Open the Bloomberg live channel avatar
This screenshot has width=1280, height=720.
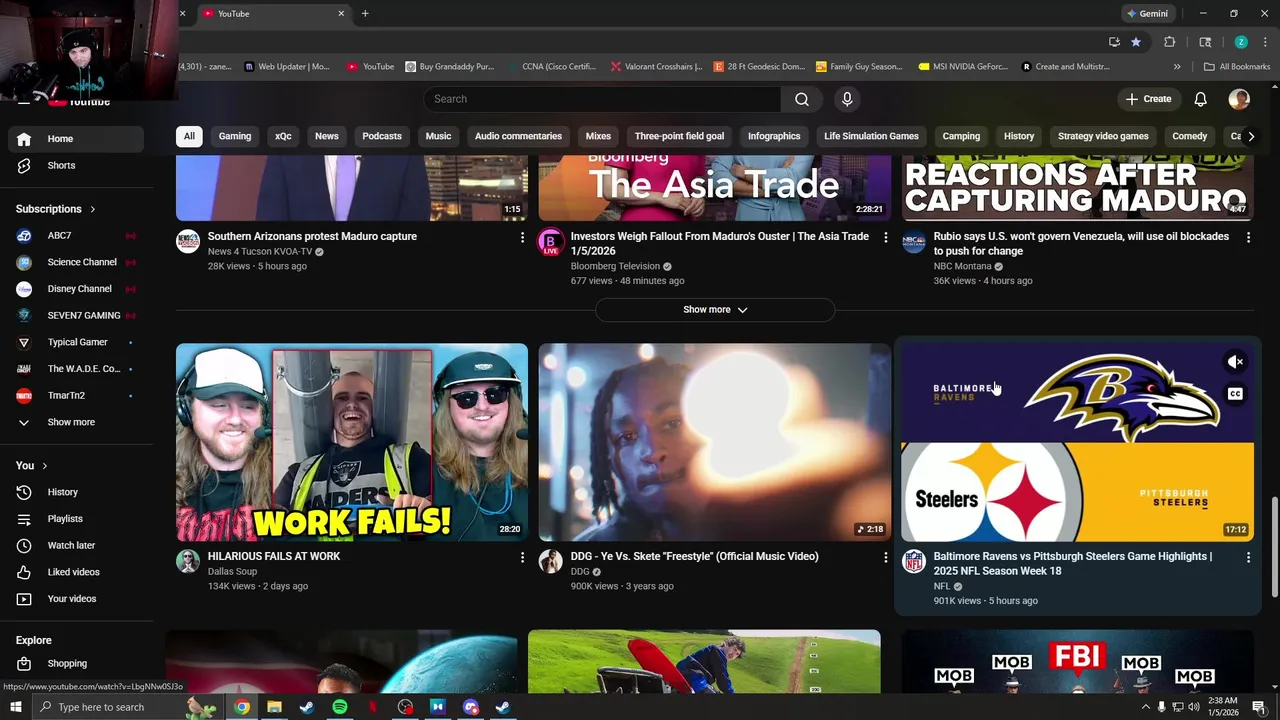[x=550, y=241]
